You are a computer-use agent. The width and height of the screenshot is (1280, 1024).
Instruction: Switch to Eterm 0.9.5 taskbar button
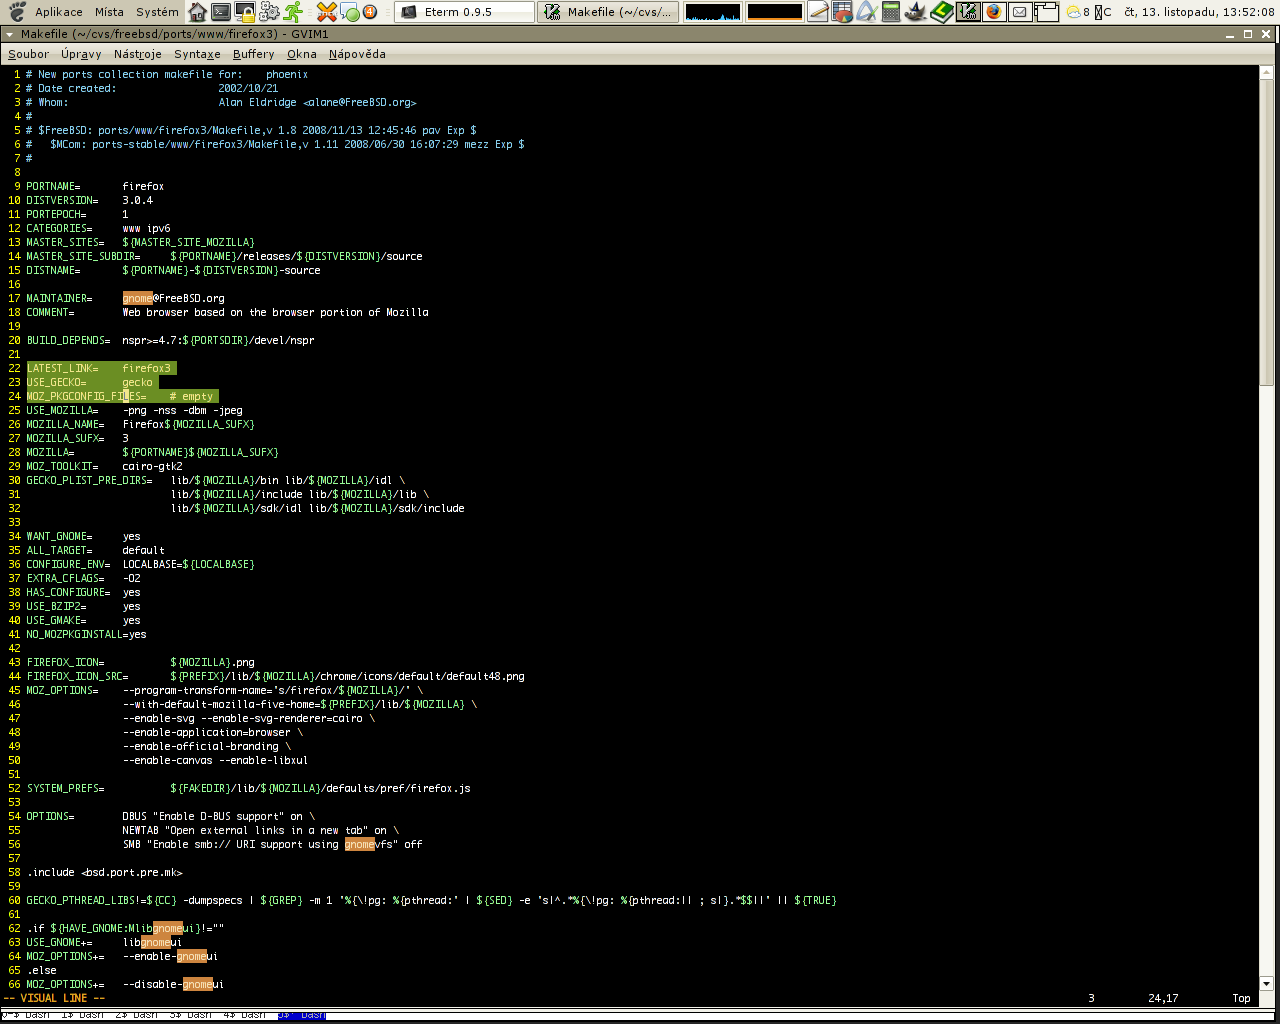[x=464, y=12]
